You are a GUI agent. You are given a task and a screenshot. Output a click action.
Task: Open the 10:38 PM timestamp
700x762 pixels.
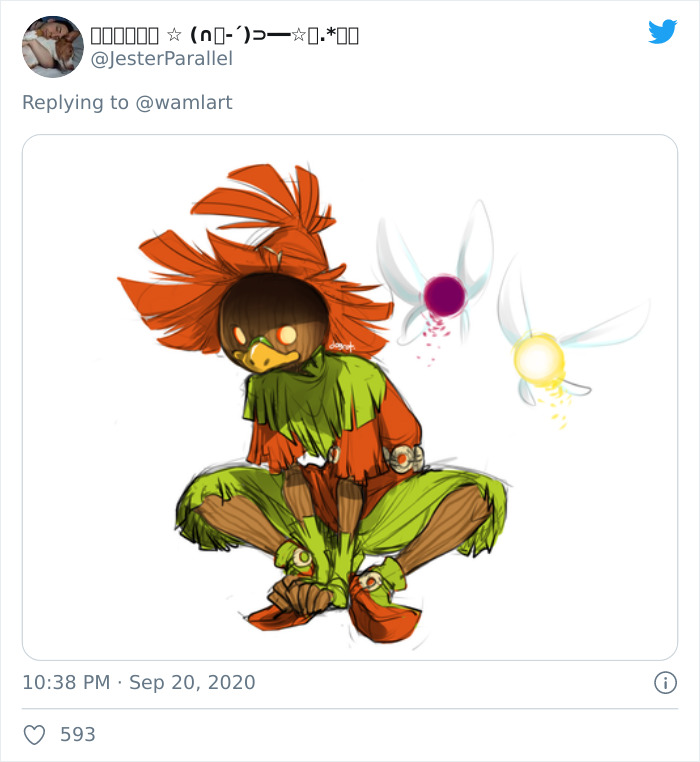pos(65,683)
